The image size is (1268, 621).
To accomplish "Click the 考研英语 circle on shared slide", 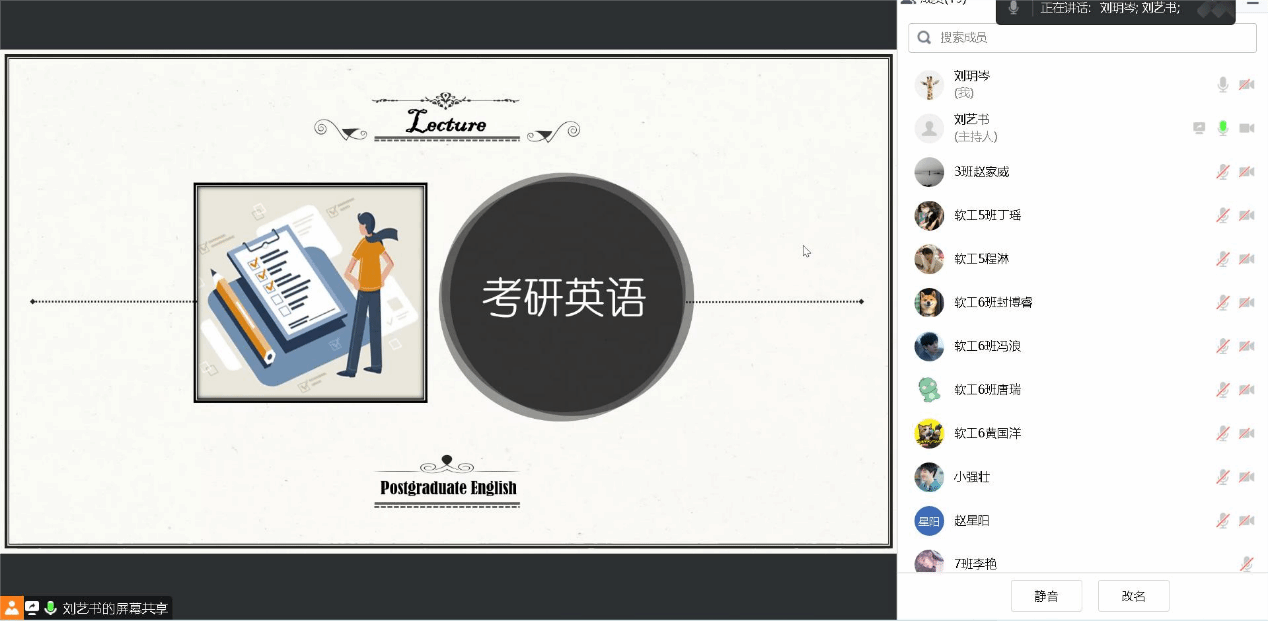I will (x=566, y=297).
